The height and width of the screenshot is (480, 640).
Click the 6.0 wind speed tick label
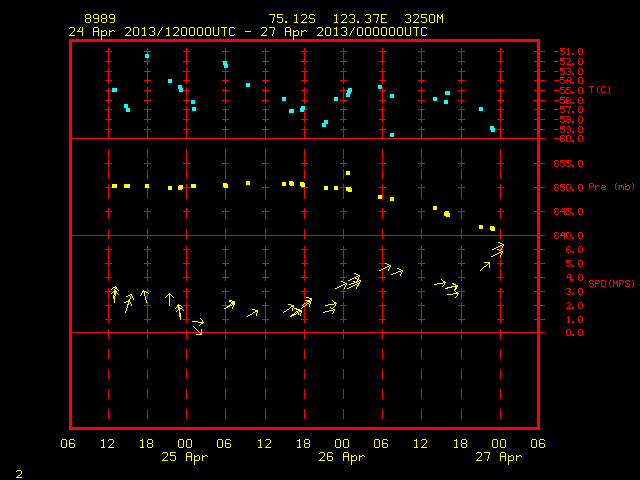574,250
